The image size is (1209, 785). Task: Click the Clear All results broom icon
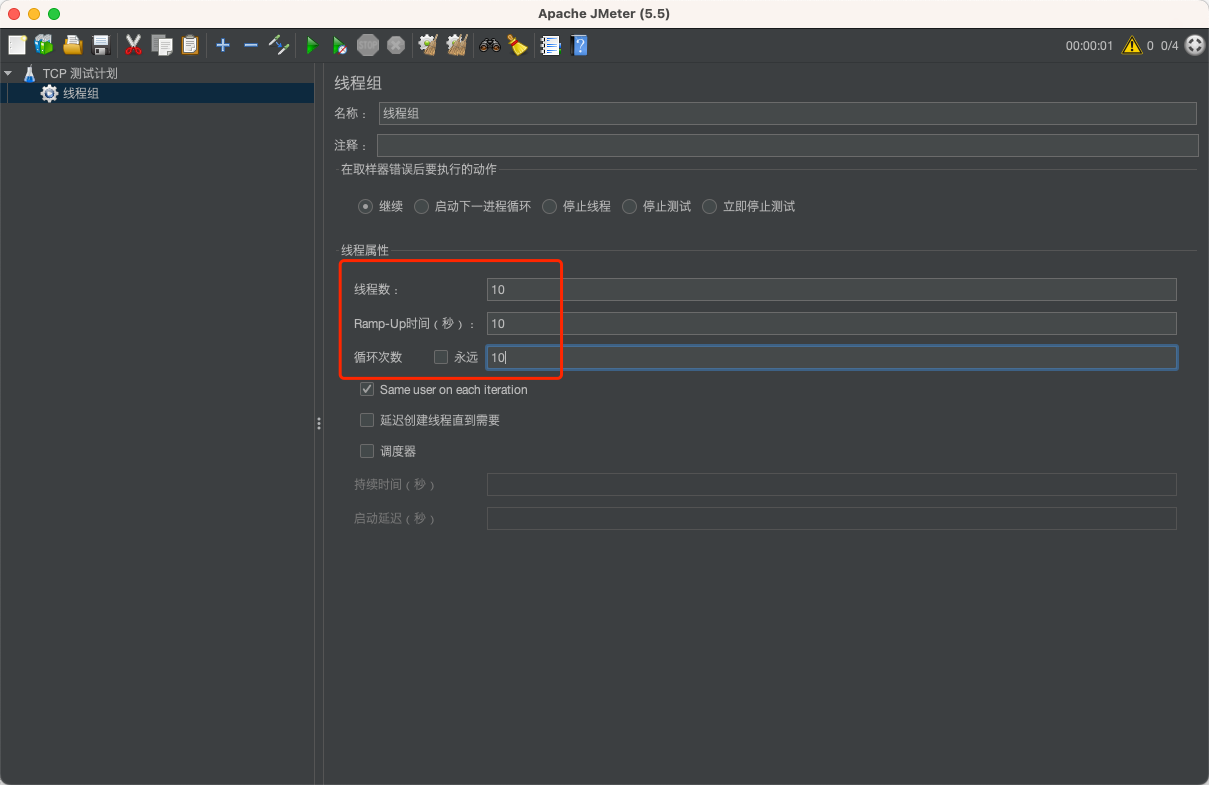tap(457, 45)
